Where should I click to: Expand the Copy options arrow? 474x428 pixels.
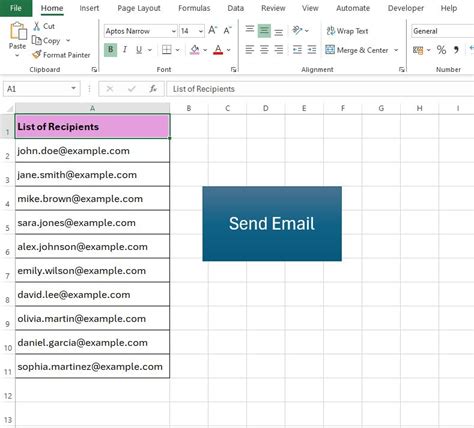pos(68,40)
